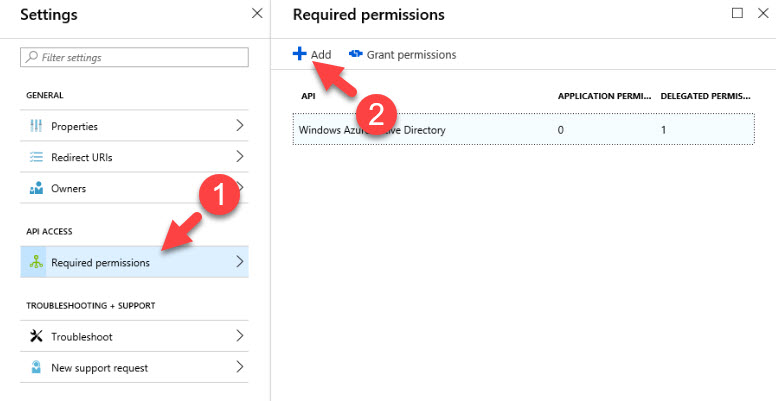Open the Required permissions menu item
This screenshot has width=776, height=401.
[x=100, y=263]
